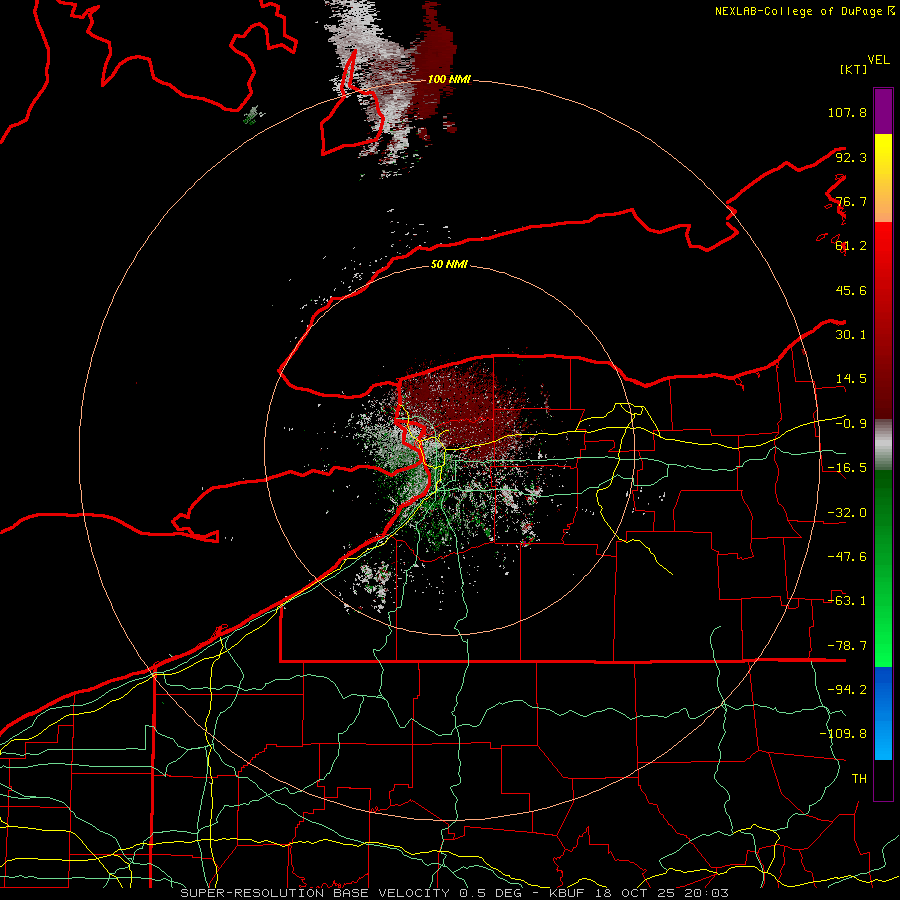Select the 92.3 velocity scale value

pyautogui.click(x=851, y=157)
